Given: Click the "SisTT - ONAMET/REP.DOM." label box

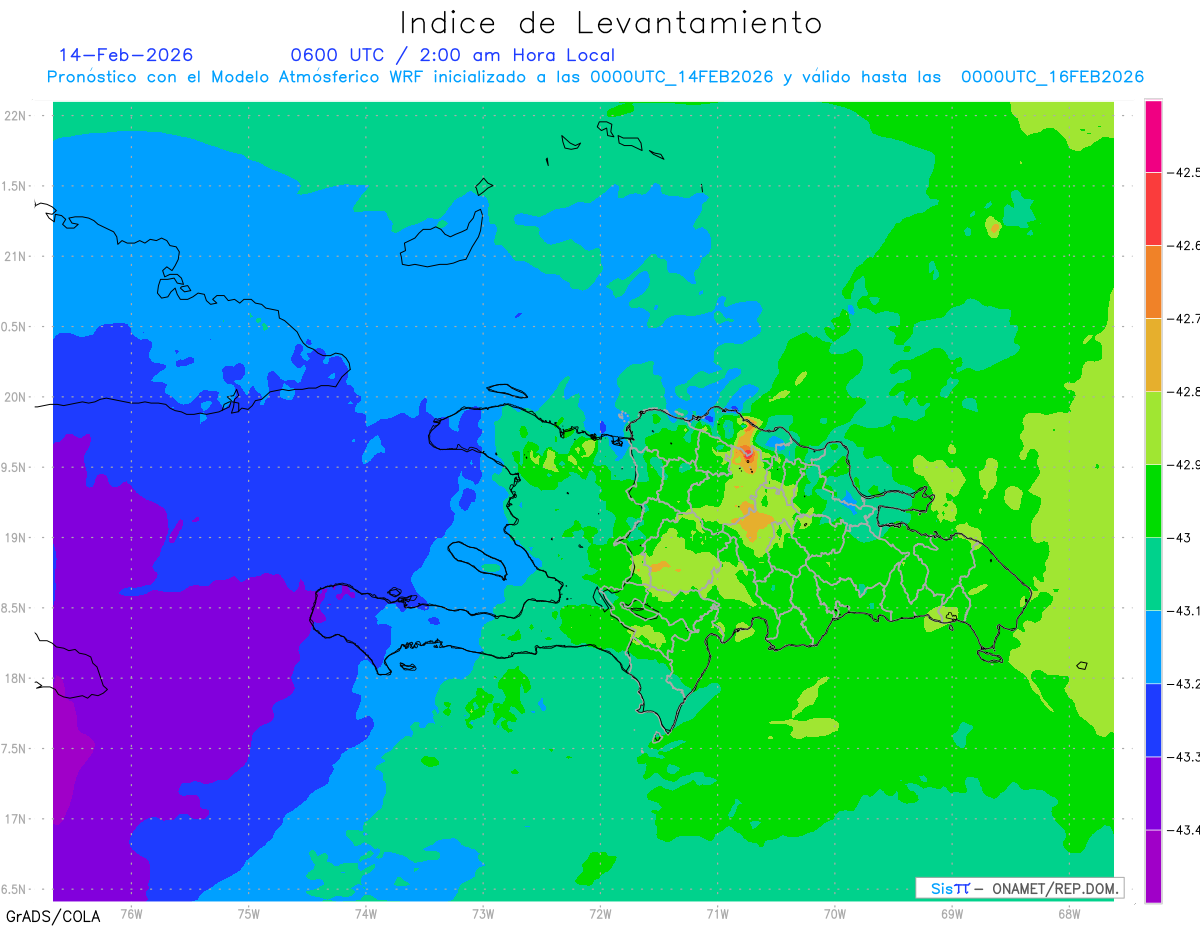Looking at the screenshot, I should point(1019,888).
